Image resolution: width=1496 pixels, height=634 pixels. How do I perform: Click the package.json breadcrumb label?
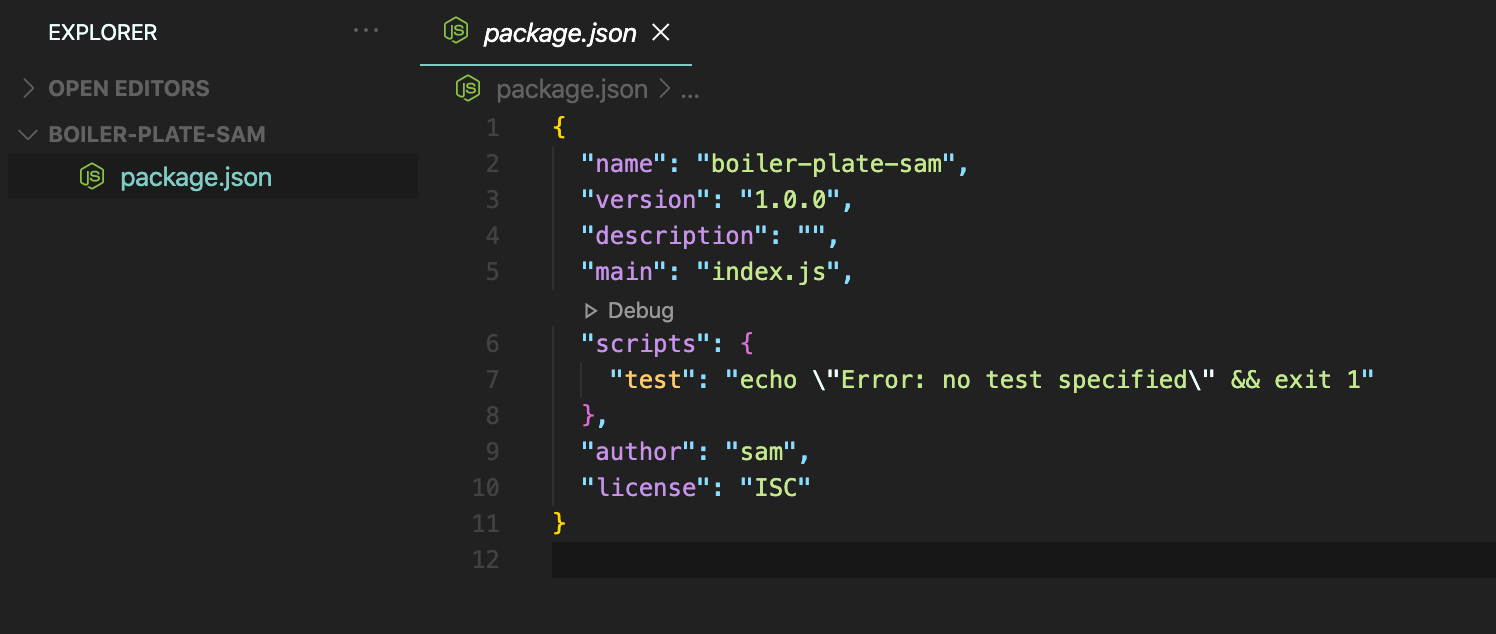(571, 89)
